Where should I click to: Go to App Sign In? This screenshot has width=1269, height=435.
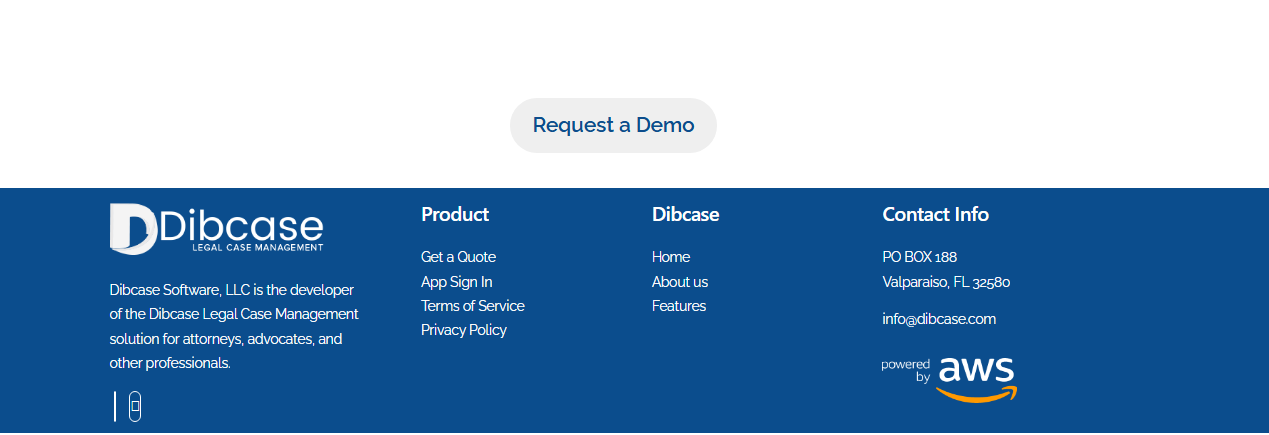(x=456, y=282)
